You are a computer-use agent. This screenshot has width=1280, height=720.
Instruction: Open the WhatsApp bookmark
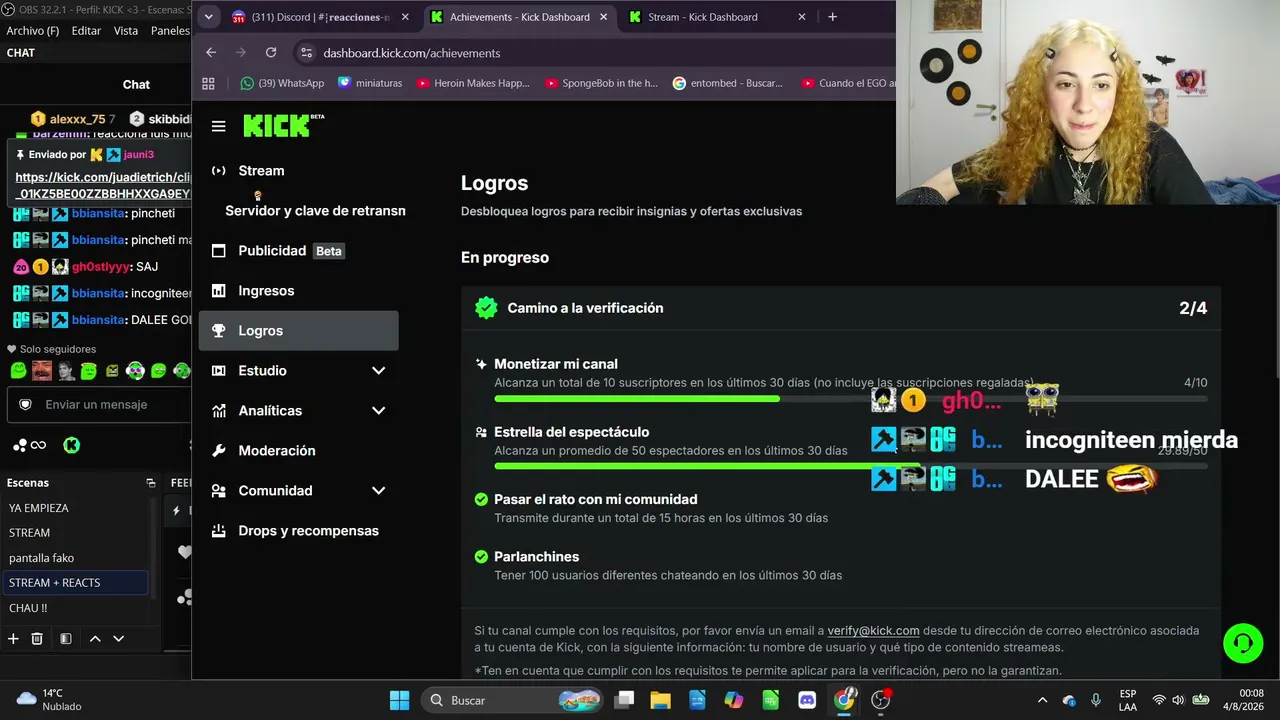click(x=282, y=83)
